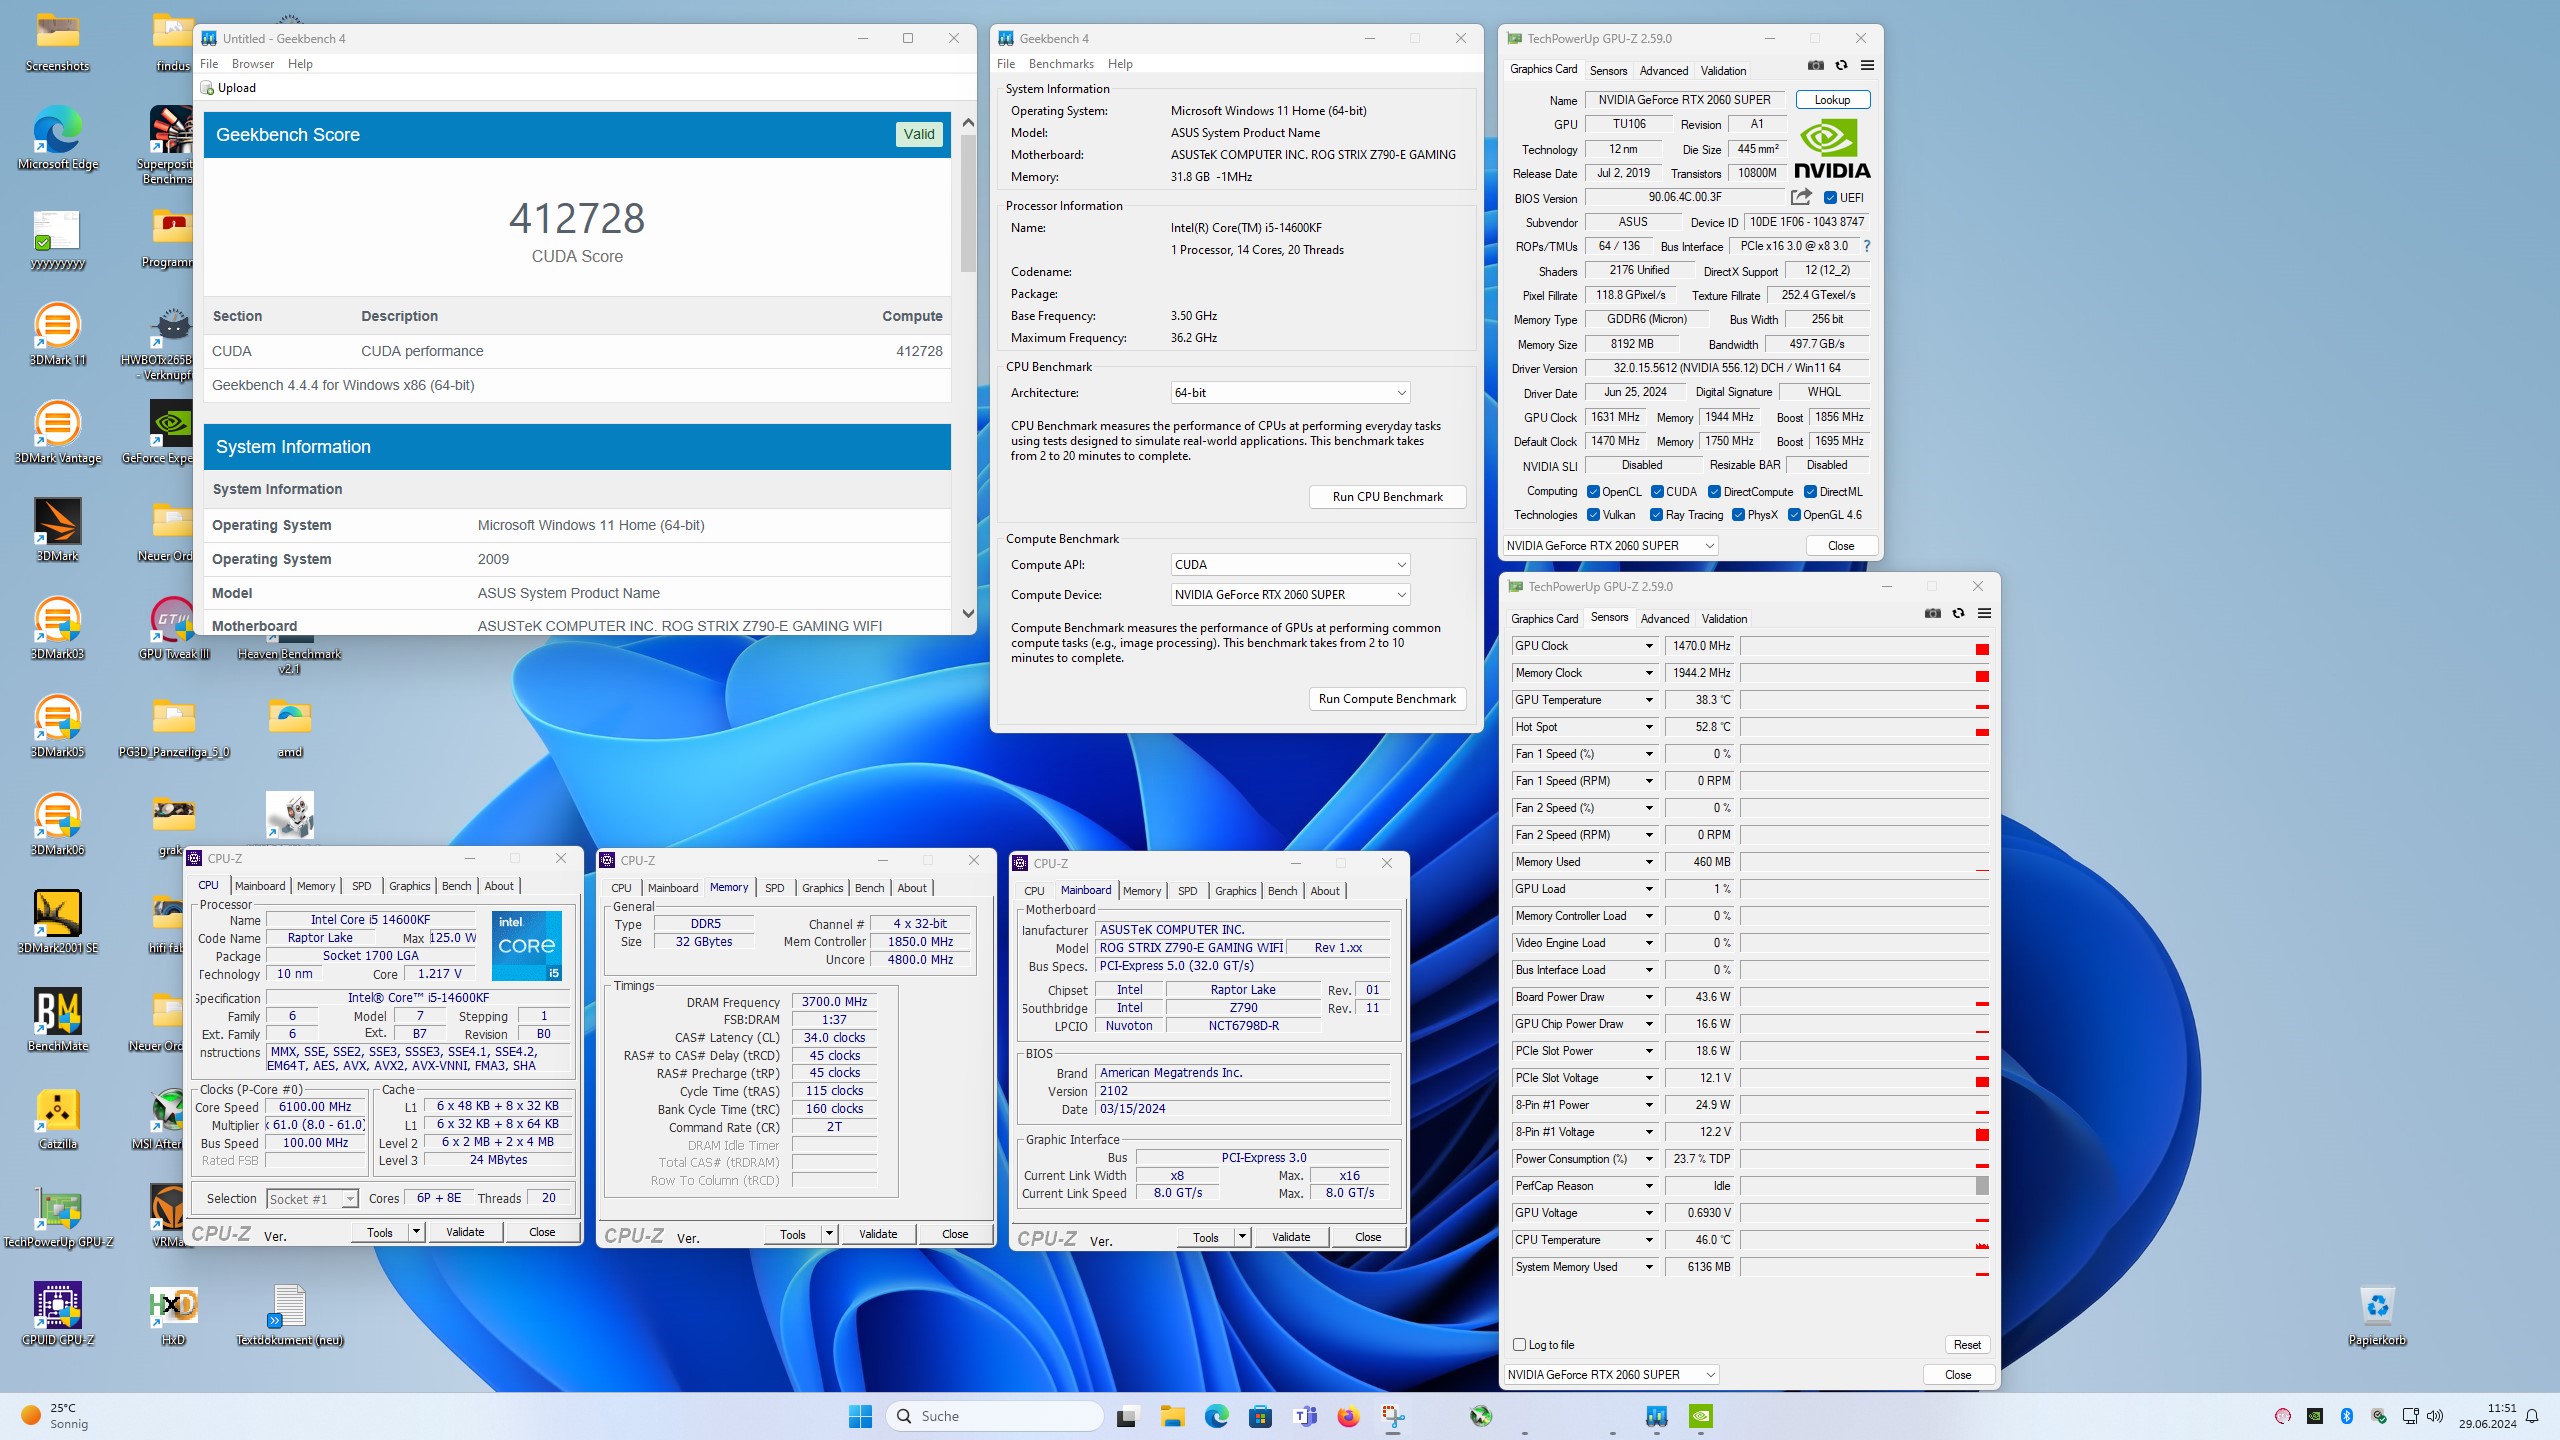Toggle the CUDA checkbox in GPU-Z
This screenshot has height=1440, width=2560.
pos(1657,492)
